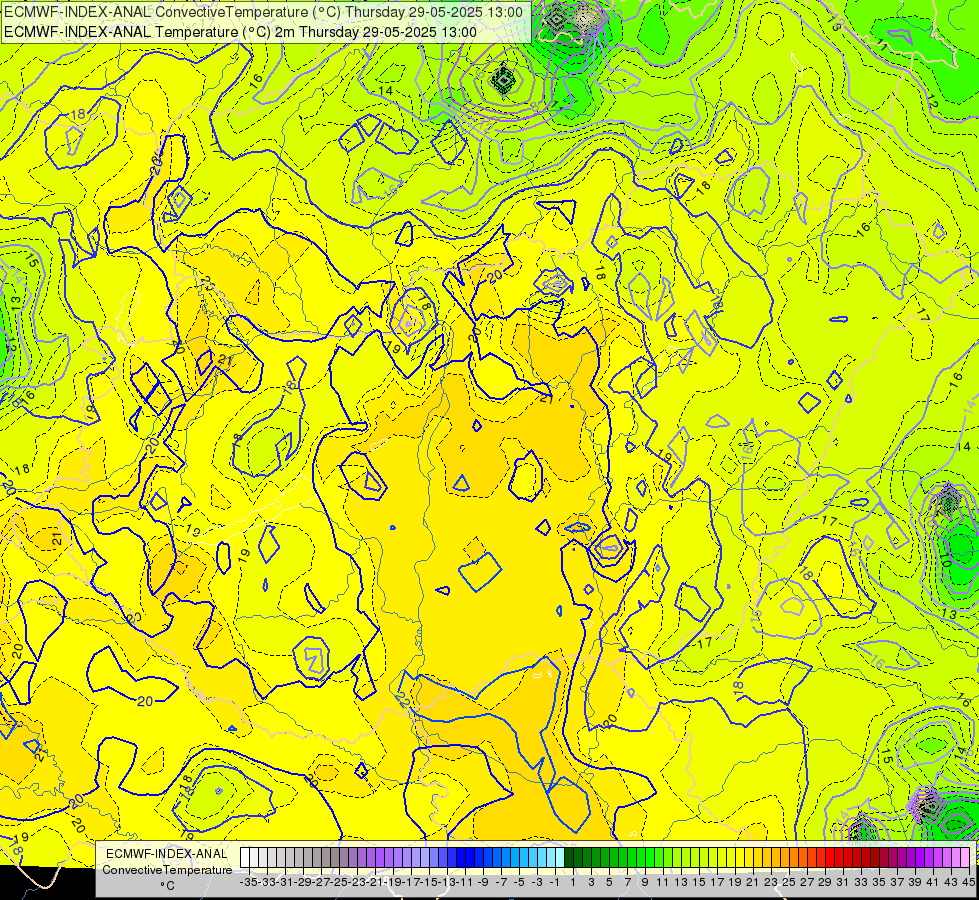Click the 41 legend value

click(x=933, y=882)
